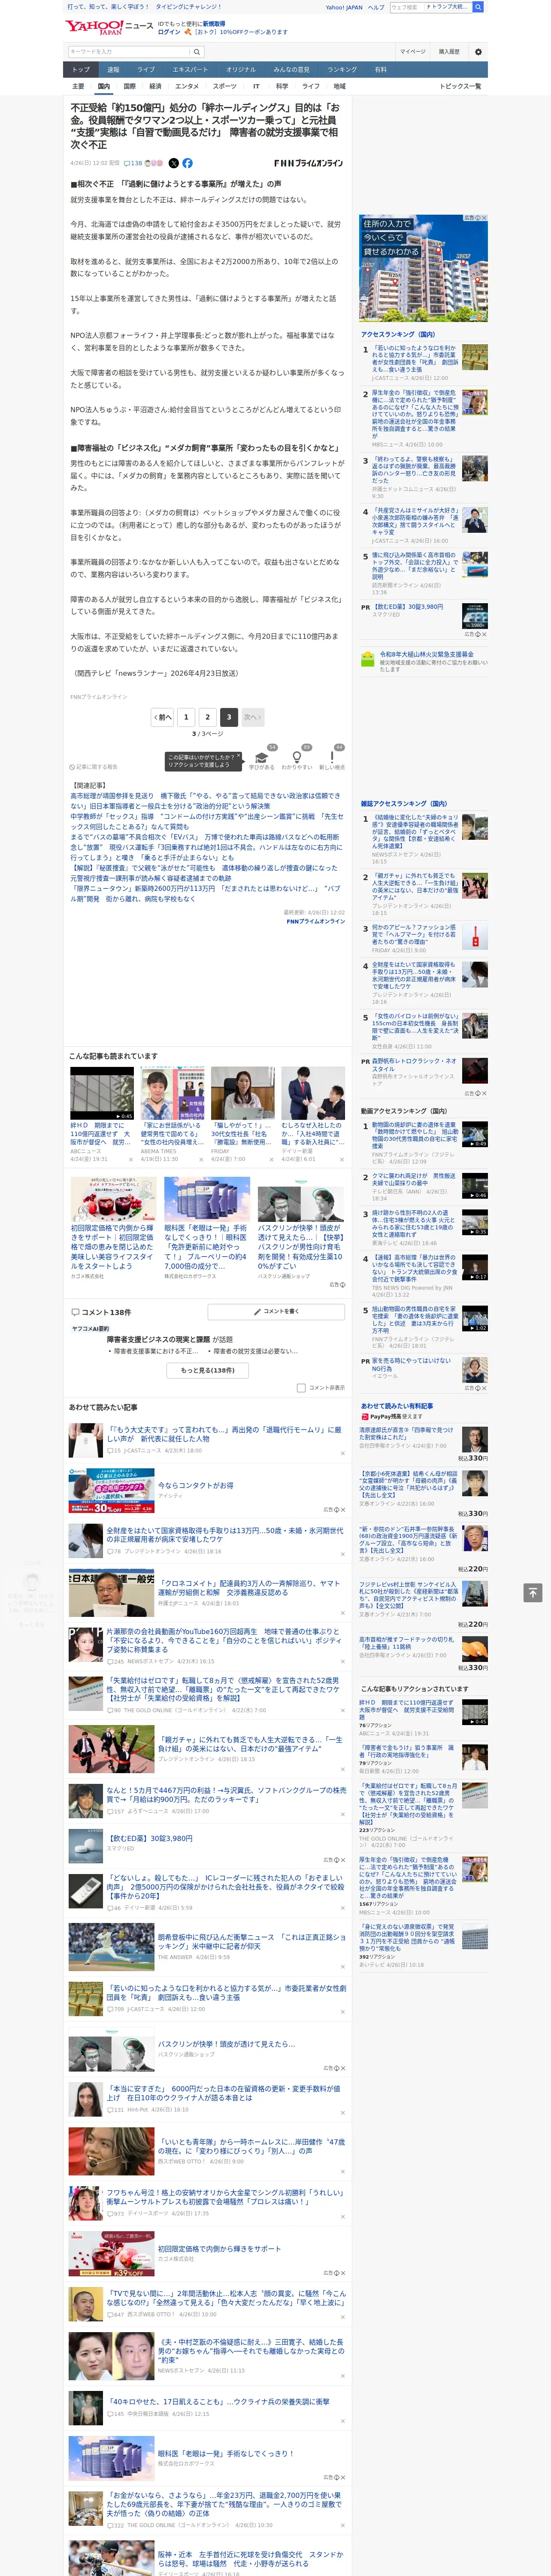Click the comment count icon showing 138
This screenshot has width=551, height=2576.
tap(133, 163)
